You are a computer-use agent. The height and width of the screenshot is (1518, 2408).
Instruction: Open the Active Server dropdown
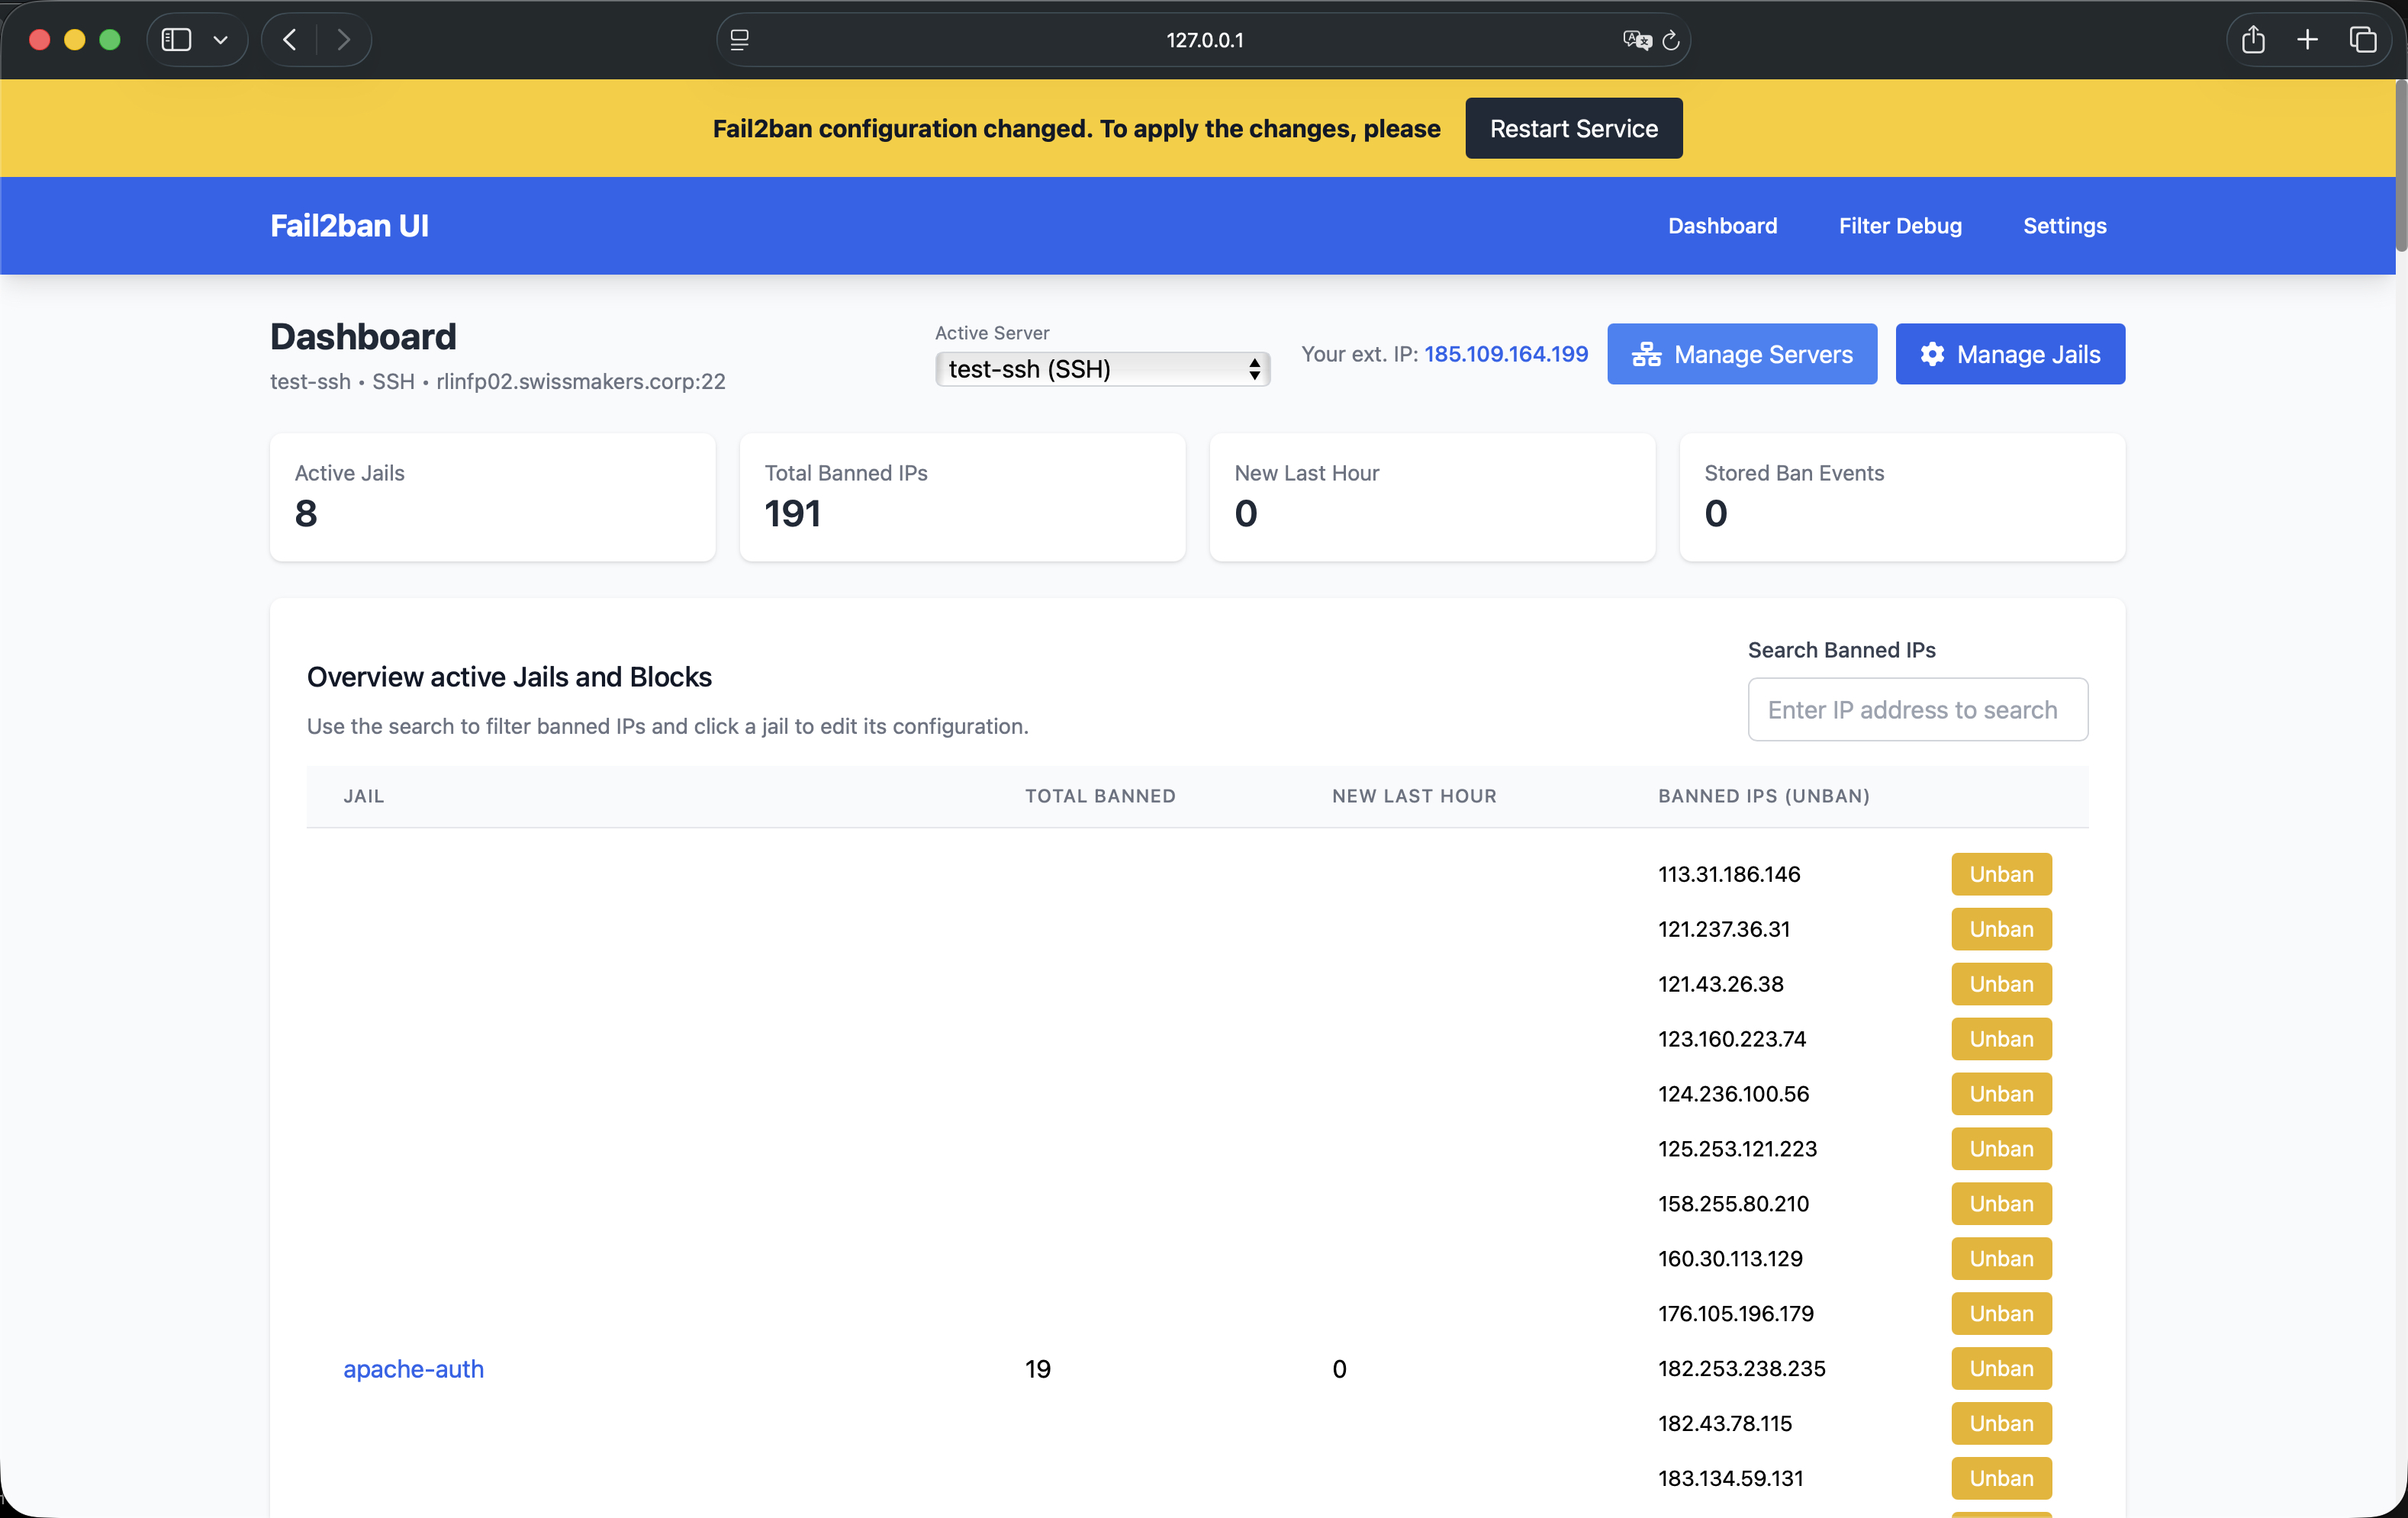pyautogui.click(x=1102, y=369)
